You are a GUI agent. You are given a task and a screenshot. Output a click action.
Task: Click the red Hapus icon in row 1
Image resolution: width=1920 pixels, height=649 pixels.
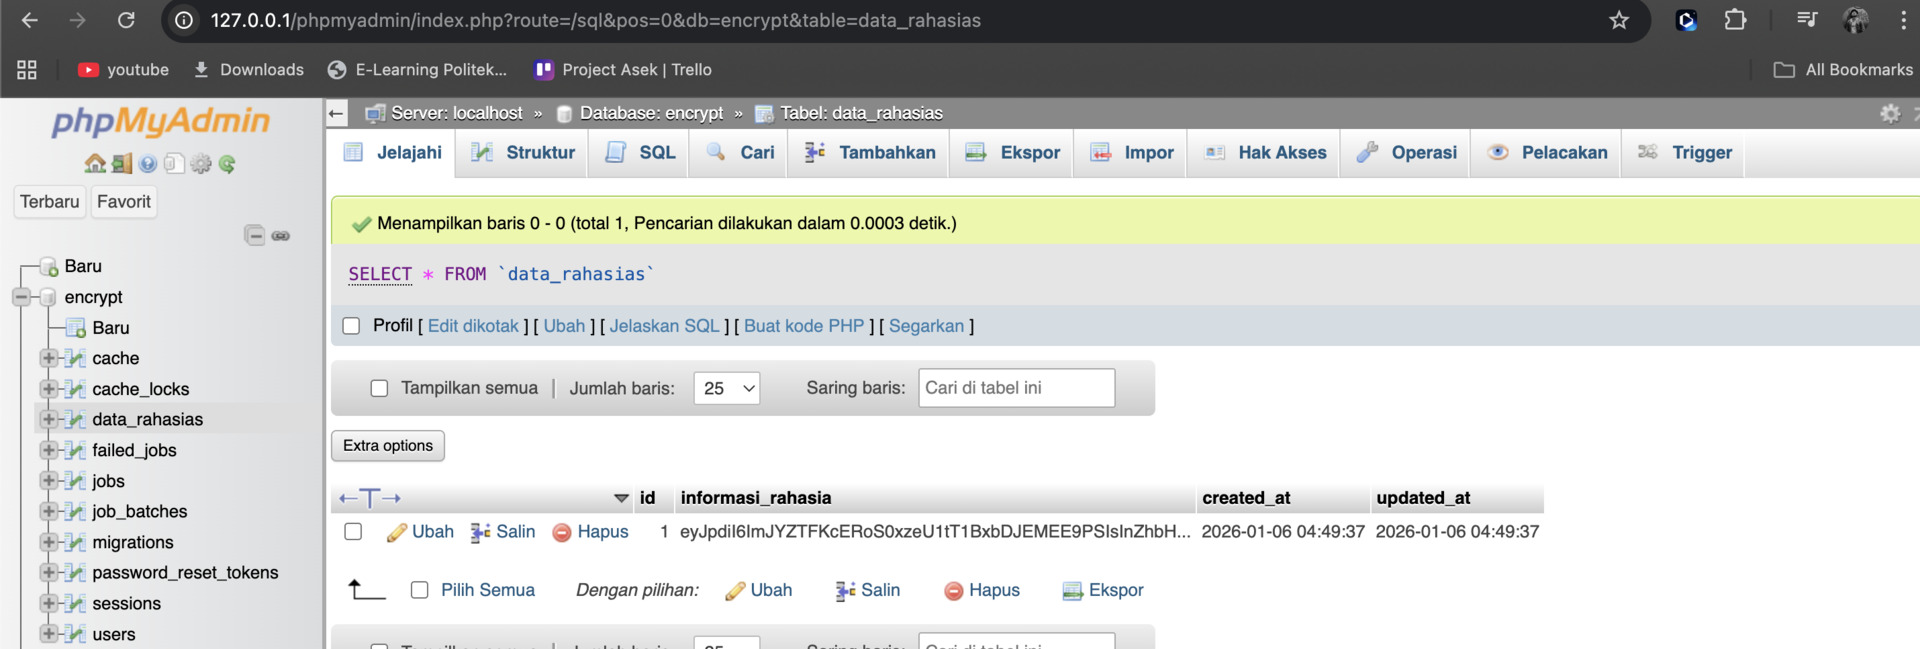(562, 532)
